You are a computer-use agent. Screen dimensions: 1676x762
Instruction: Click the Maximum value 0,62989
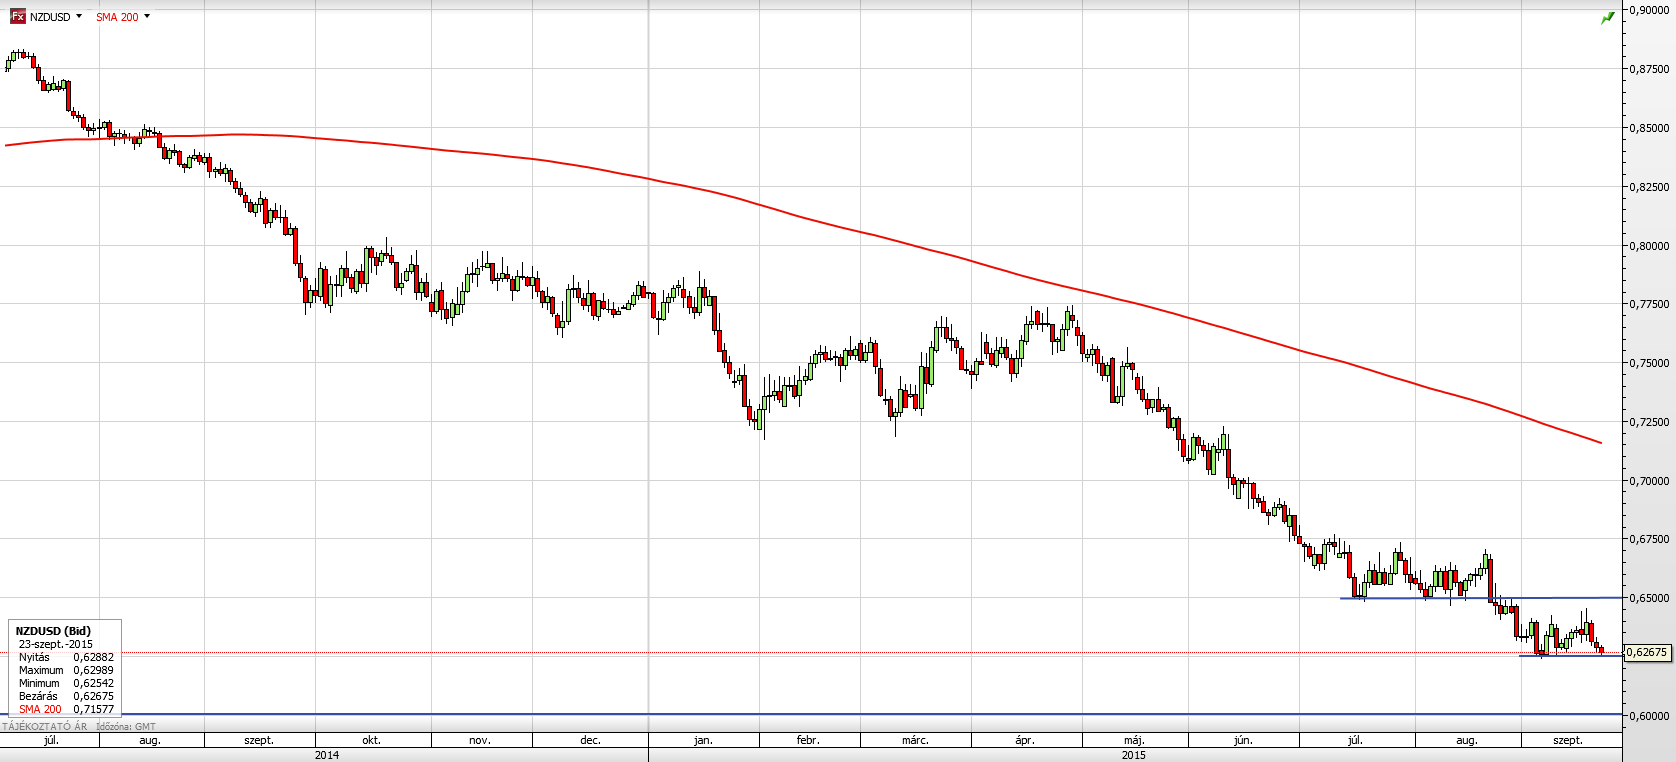pos(93,670)
